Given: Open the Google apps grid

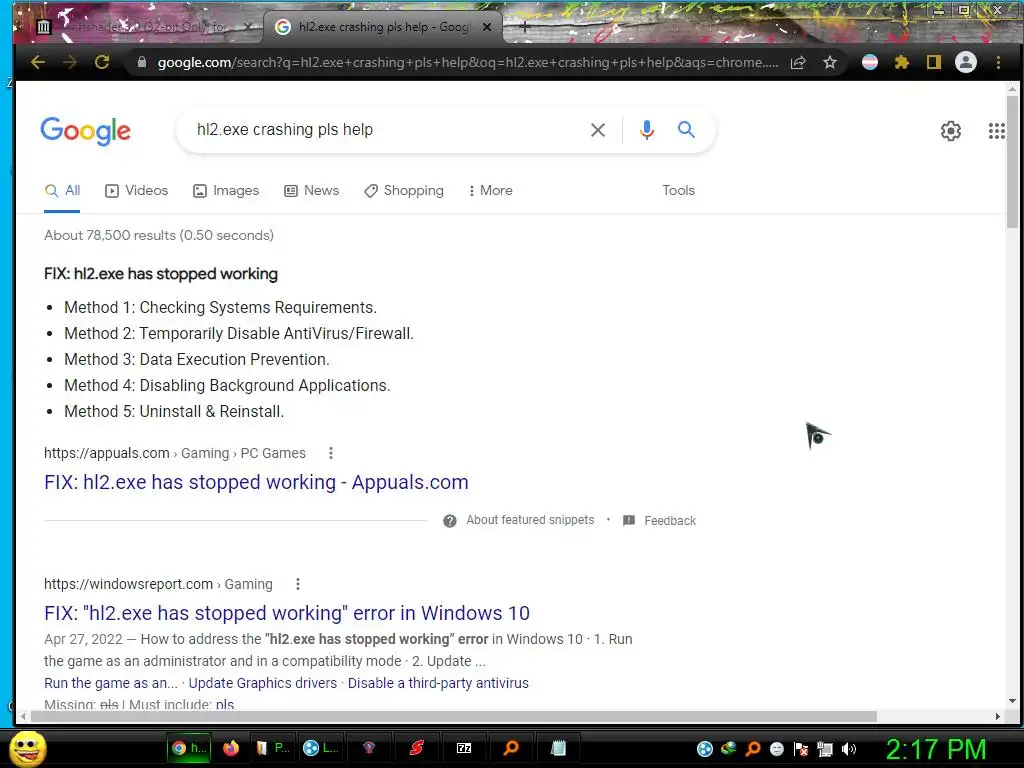Looking at the screenshot, I should click(x=997, y=131).
